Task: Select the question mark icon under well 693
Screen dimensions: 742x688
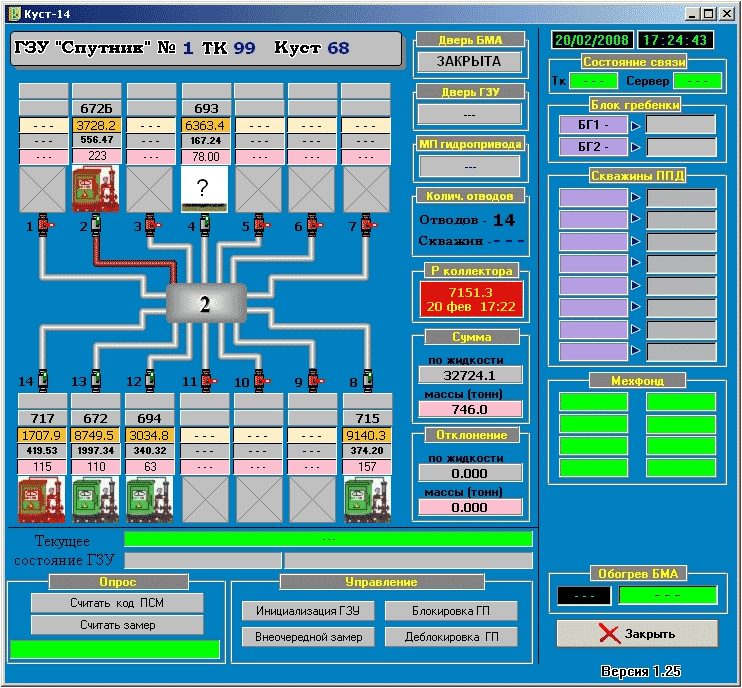Action: tap(204, 189)
